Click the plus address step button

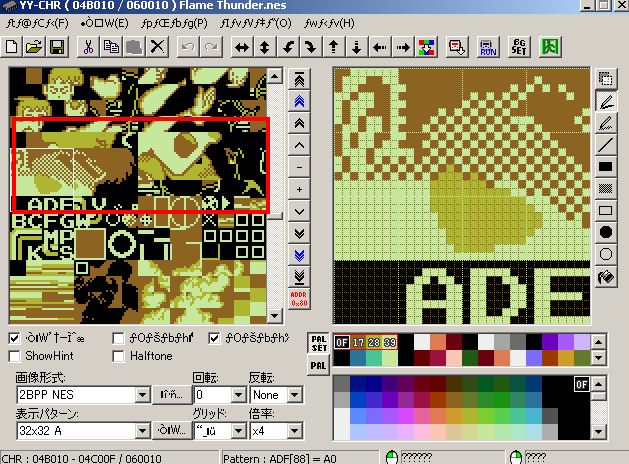[x=299, y=189]
